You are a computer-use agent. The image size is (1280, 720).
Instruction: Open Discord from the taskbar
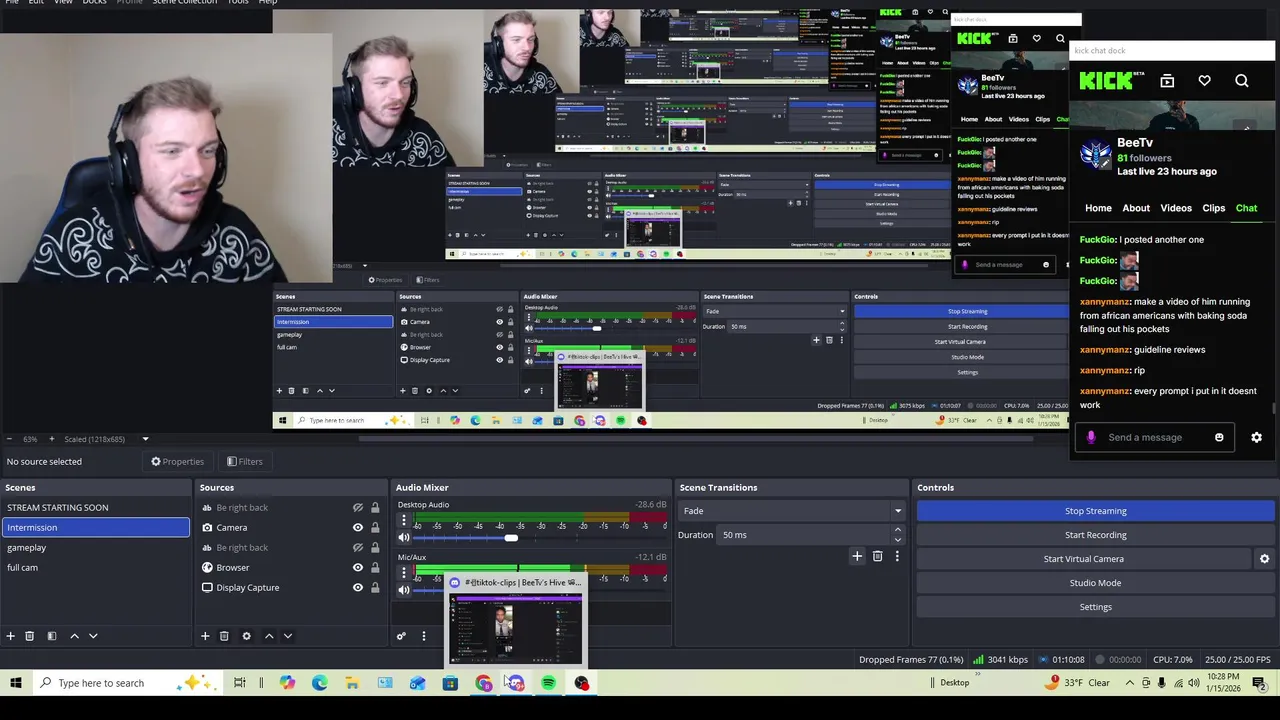point(515,683)
